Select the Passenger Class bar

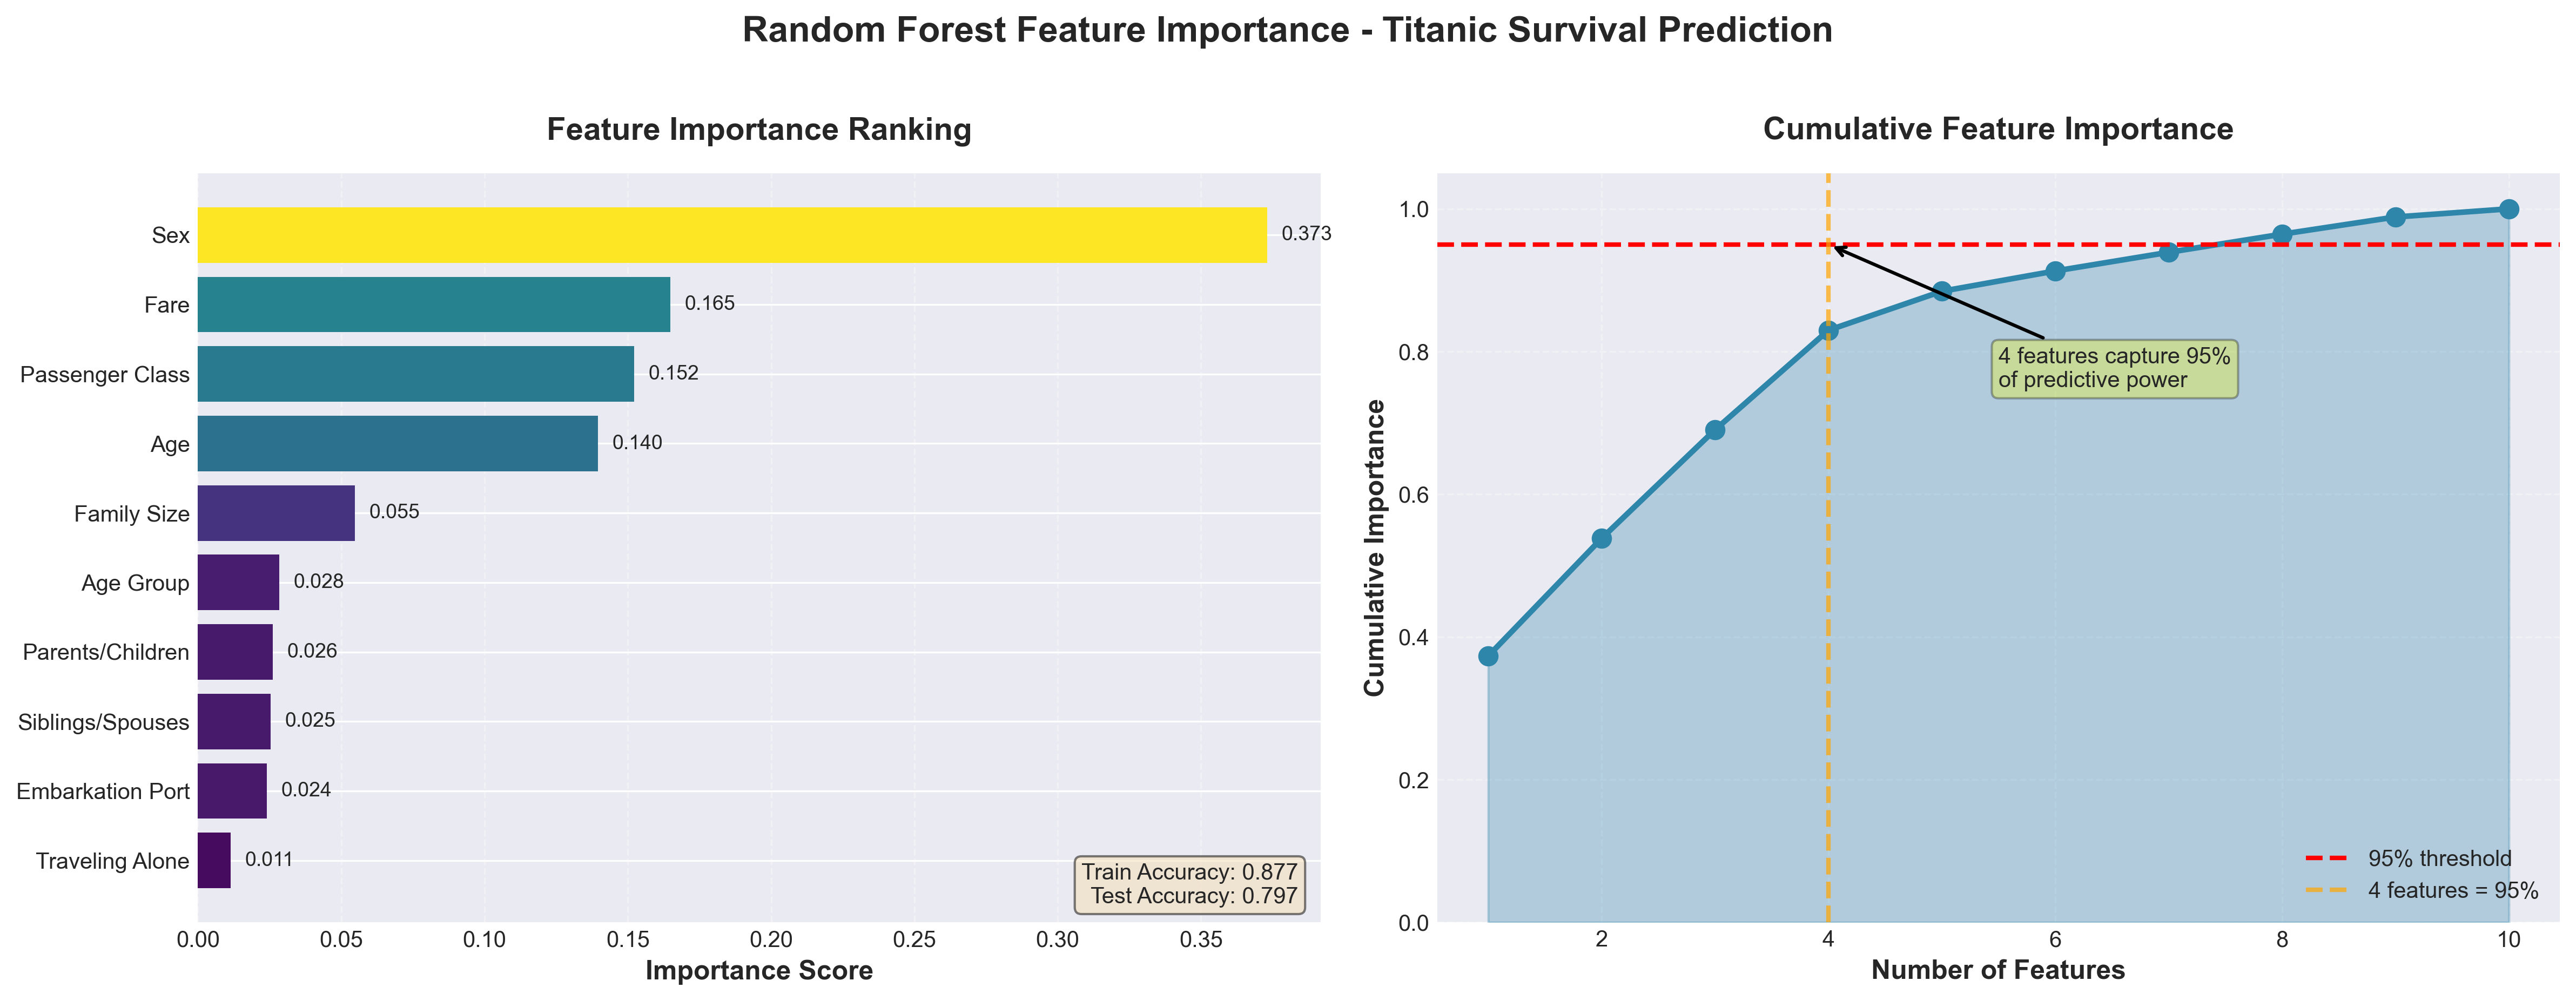point(415,374)
